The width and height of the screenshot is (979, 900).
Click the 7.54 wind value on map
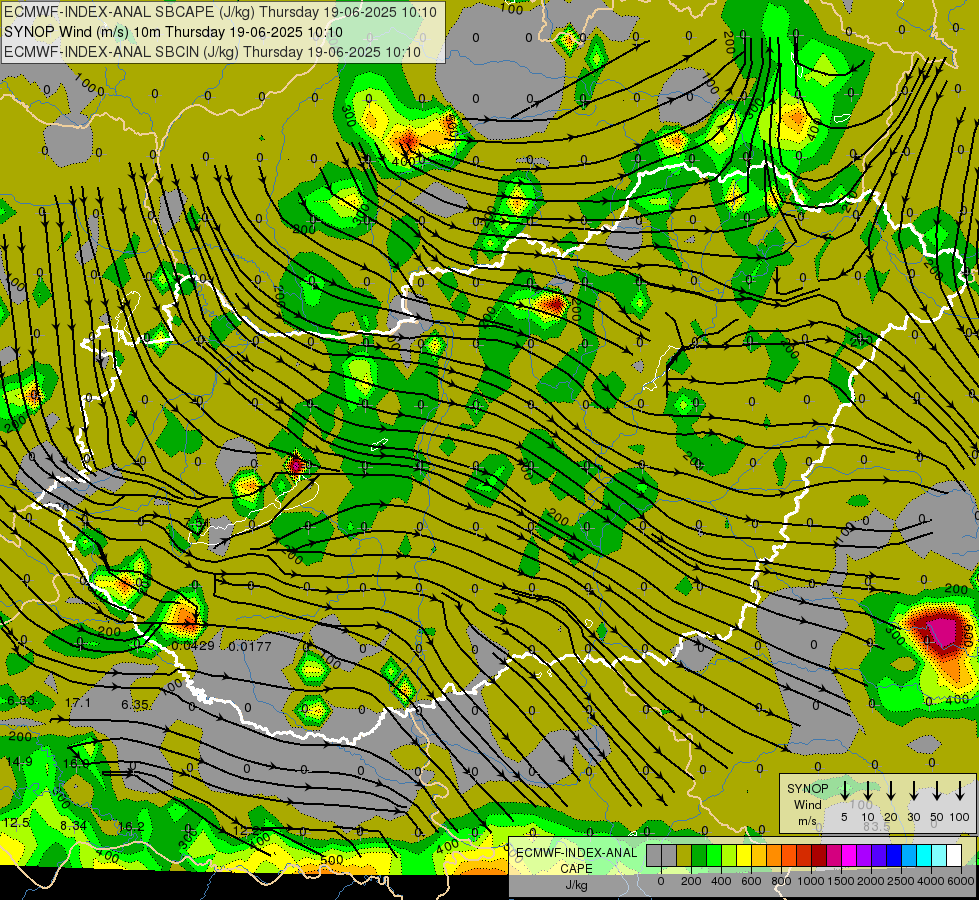pos(196,522)
